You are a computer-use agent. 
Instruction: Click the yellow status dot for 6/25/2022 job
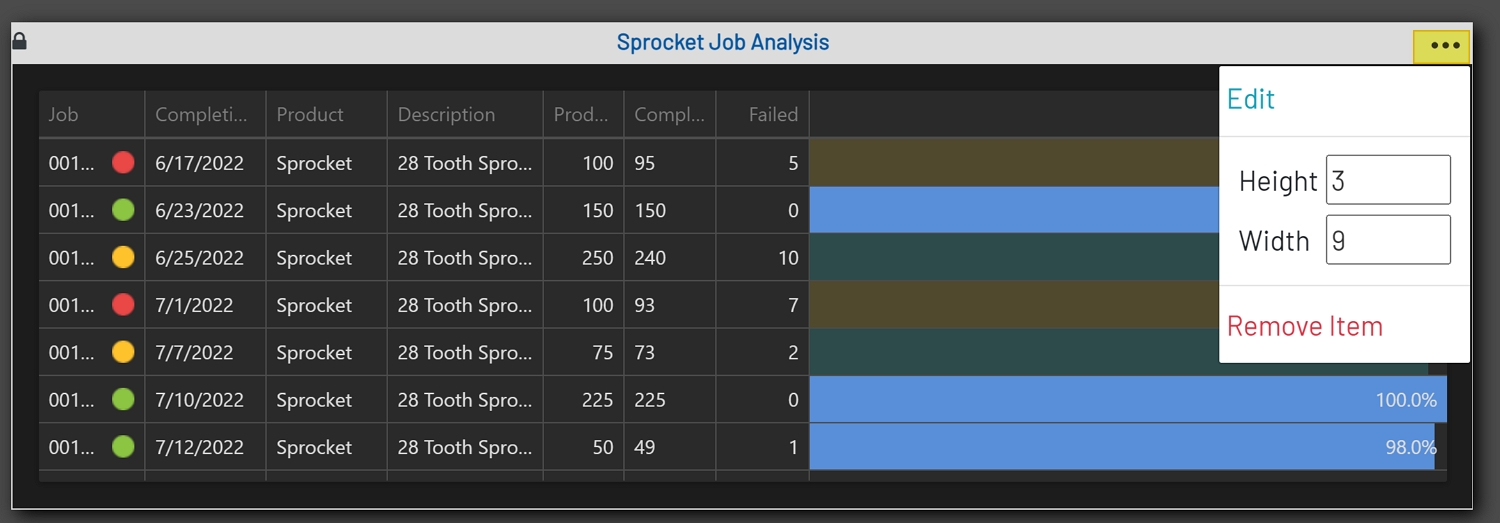[x=123, y=258]
